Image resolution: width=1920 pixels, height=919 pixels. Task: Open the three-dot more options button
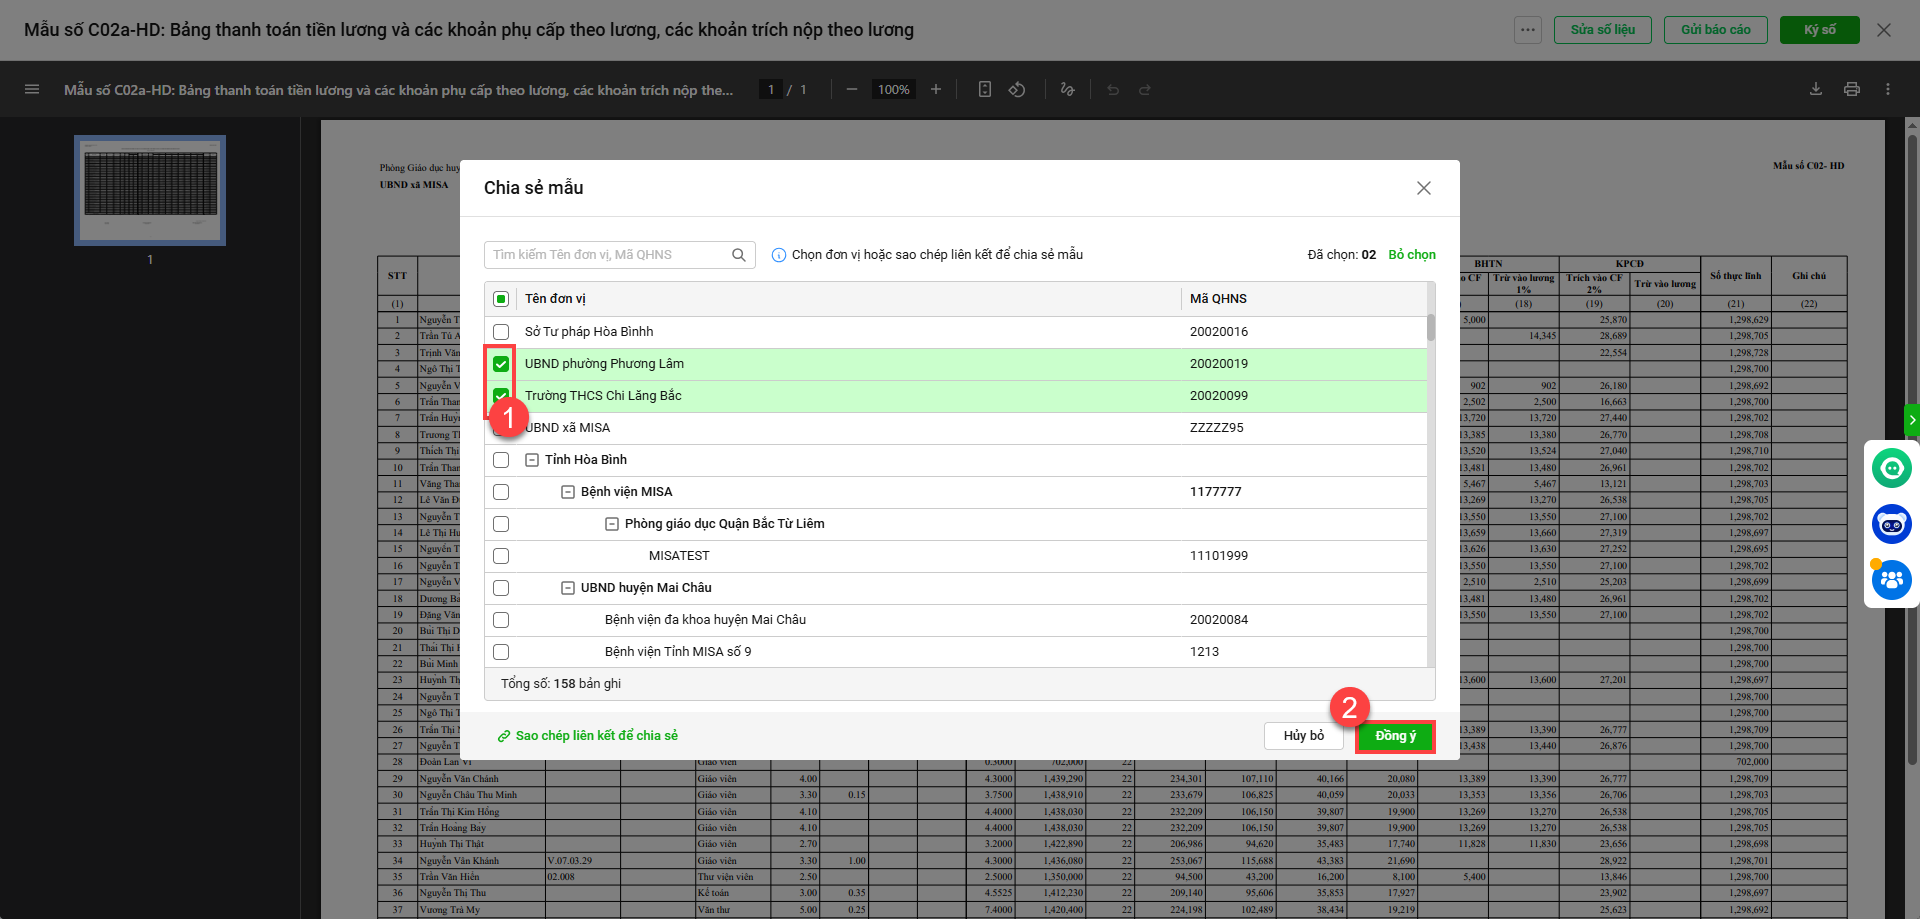(1527, 30)
